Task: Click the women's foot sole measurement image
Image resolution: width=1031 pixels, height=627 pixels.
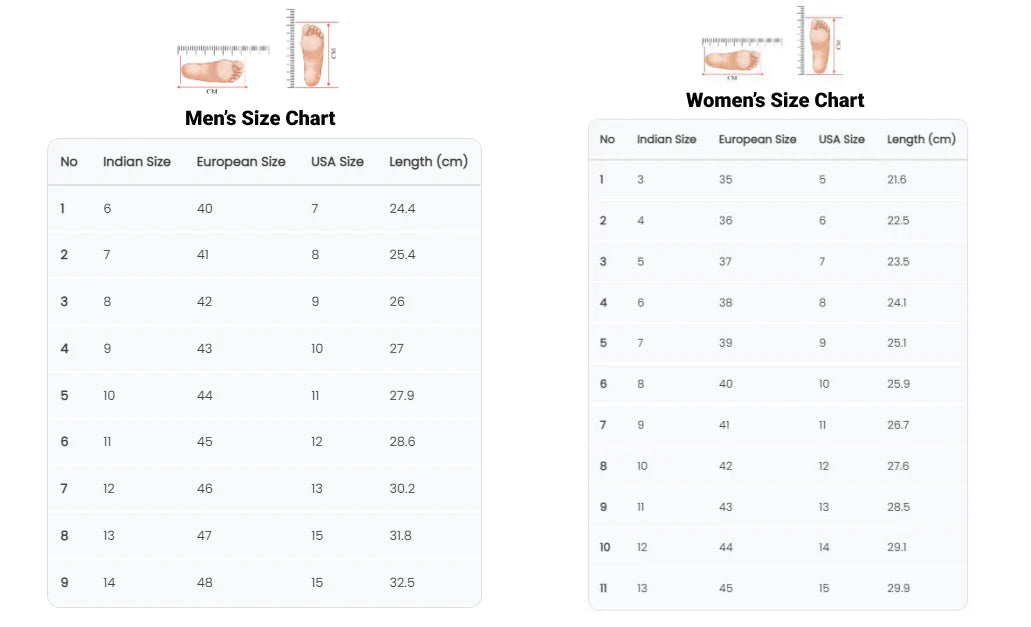Action: click(x=820, y=45)
